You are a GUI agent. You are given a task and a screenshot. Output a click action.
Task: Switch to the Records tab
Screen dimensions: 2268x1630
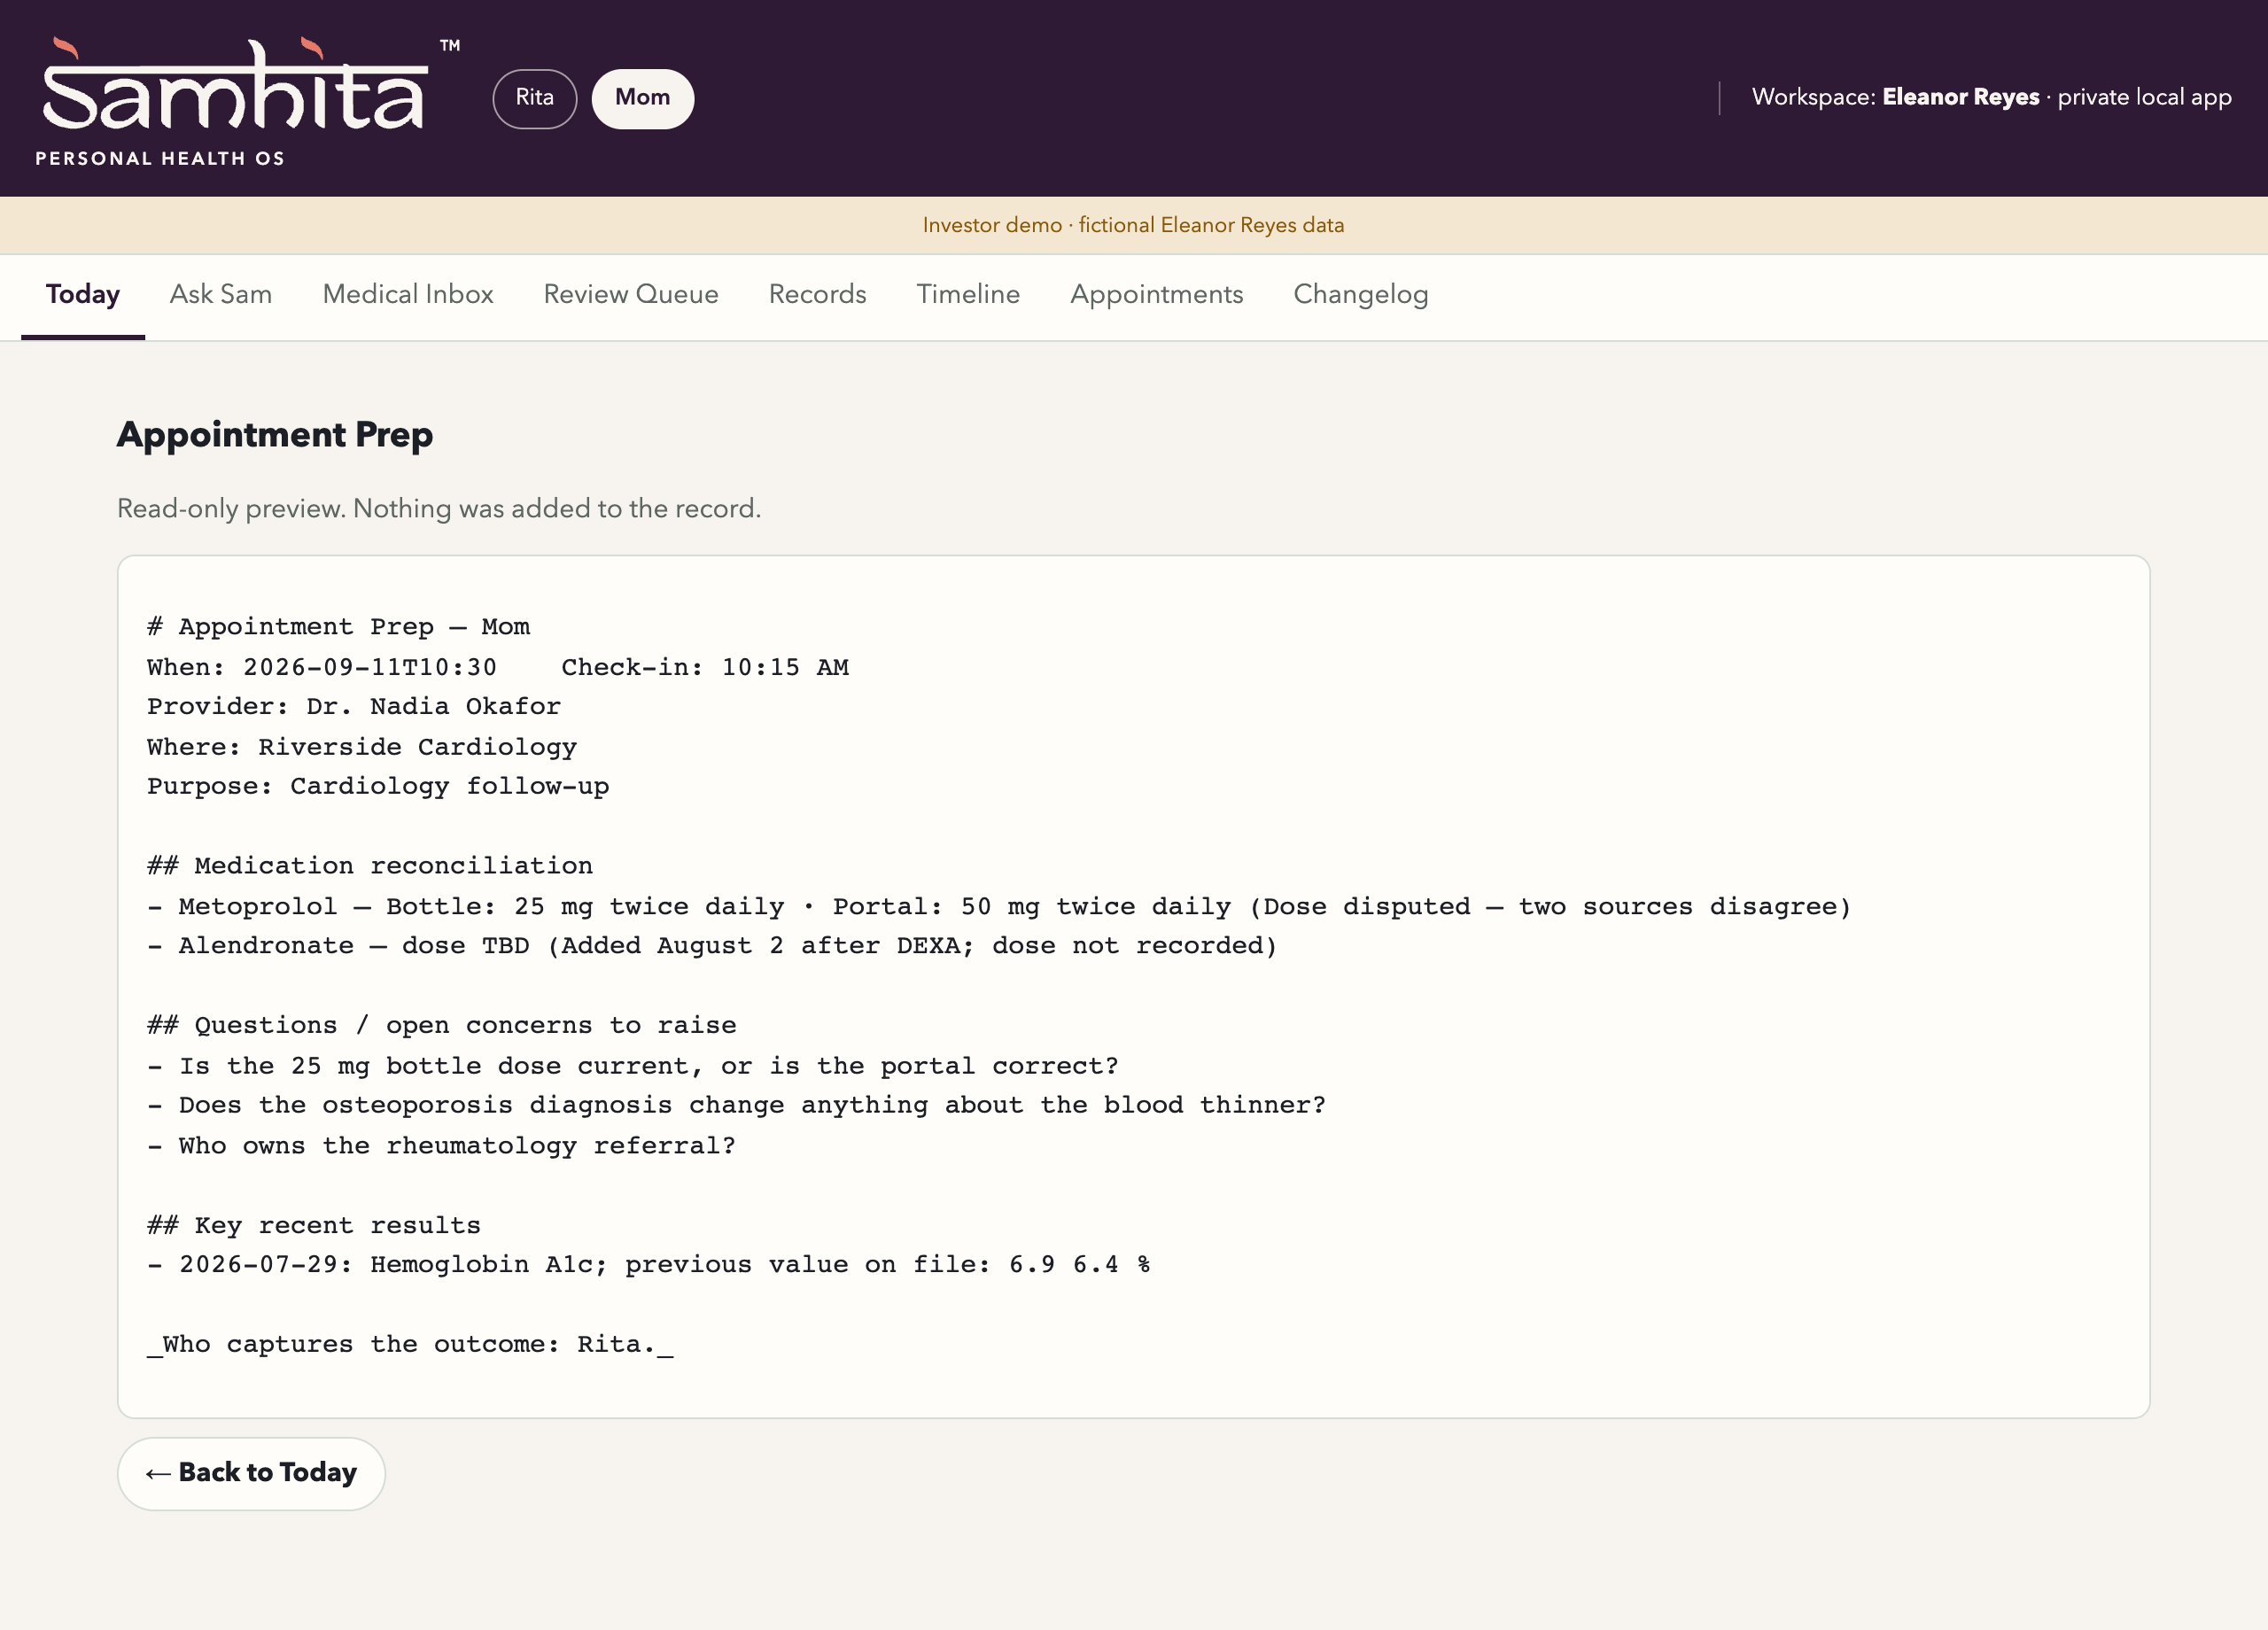point(817,295)
